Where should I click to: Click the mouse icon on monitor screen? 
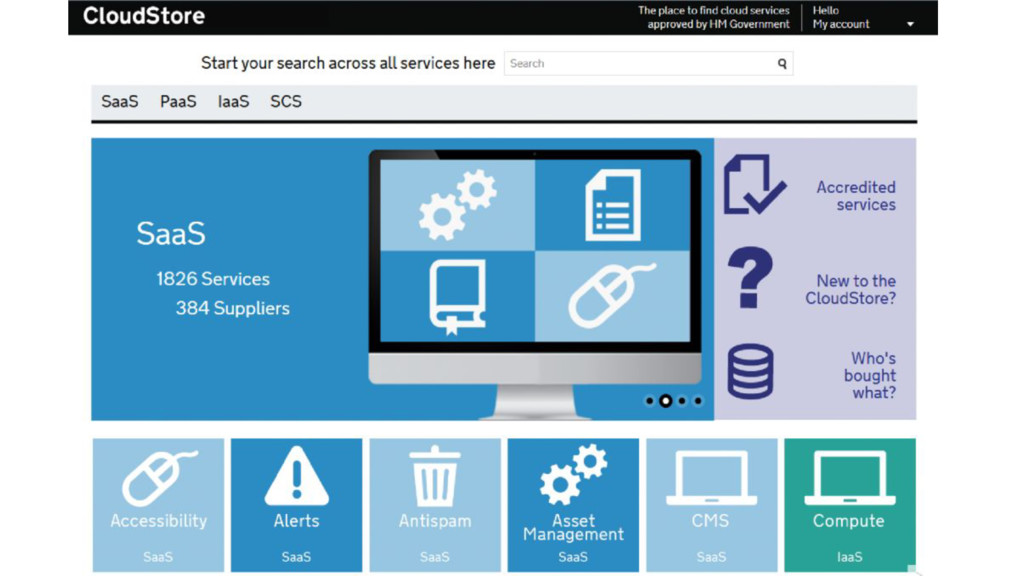[613, 295]
